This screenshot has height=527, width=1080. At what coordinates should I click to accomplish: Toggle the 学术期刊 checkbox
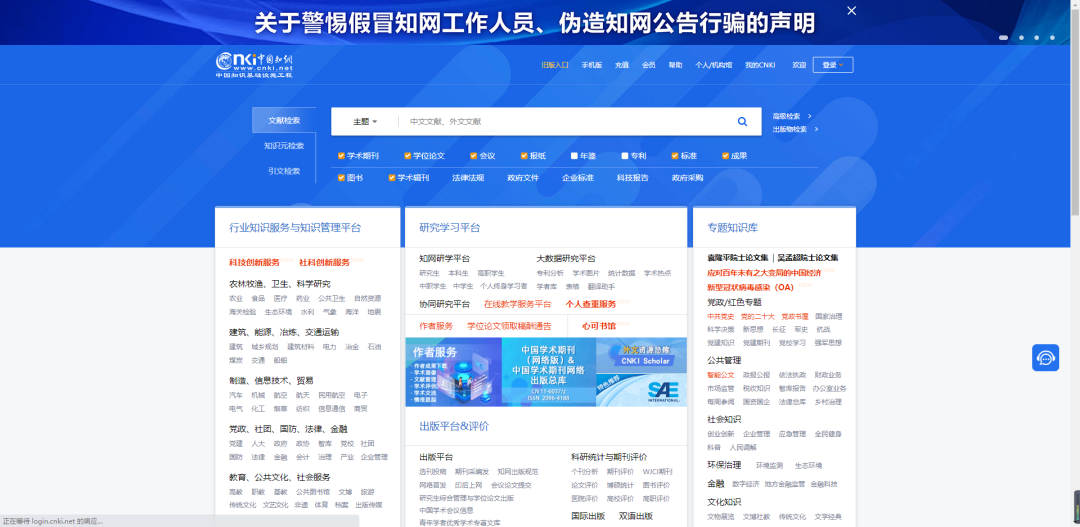pos(341,156)
